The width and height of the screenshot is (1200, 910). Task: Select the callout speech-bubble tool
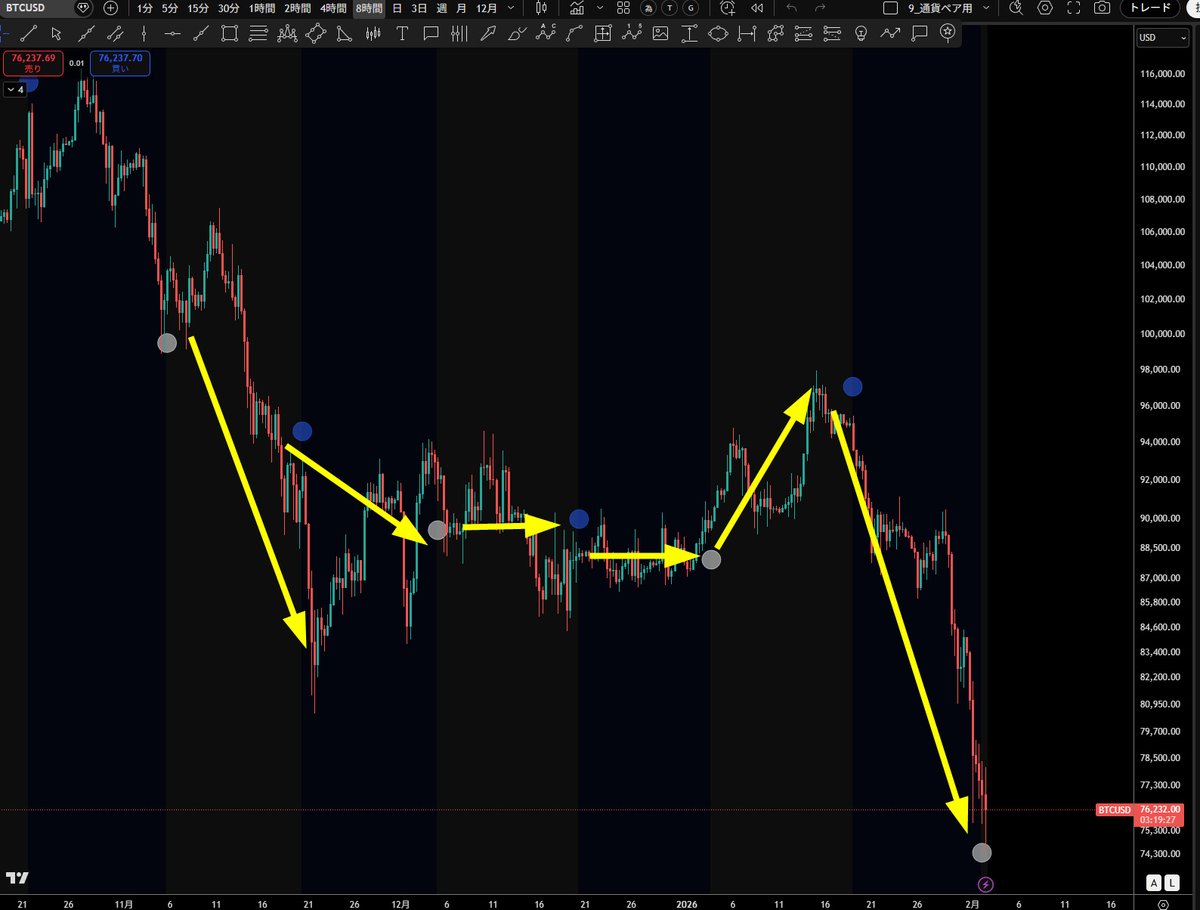(431, 34)
